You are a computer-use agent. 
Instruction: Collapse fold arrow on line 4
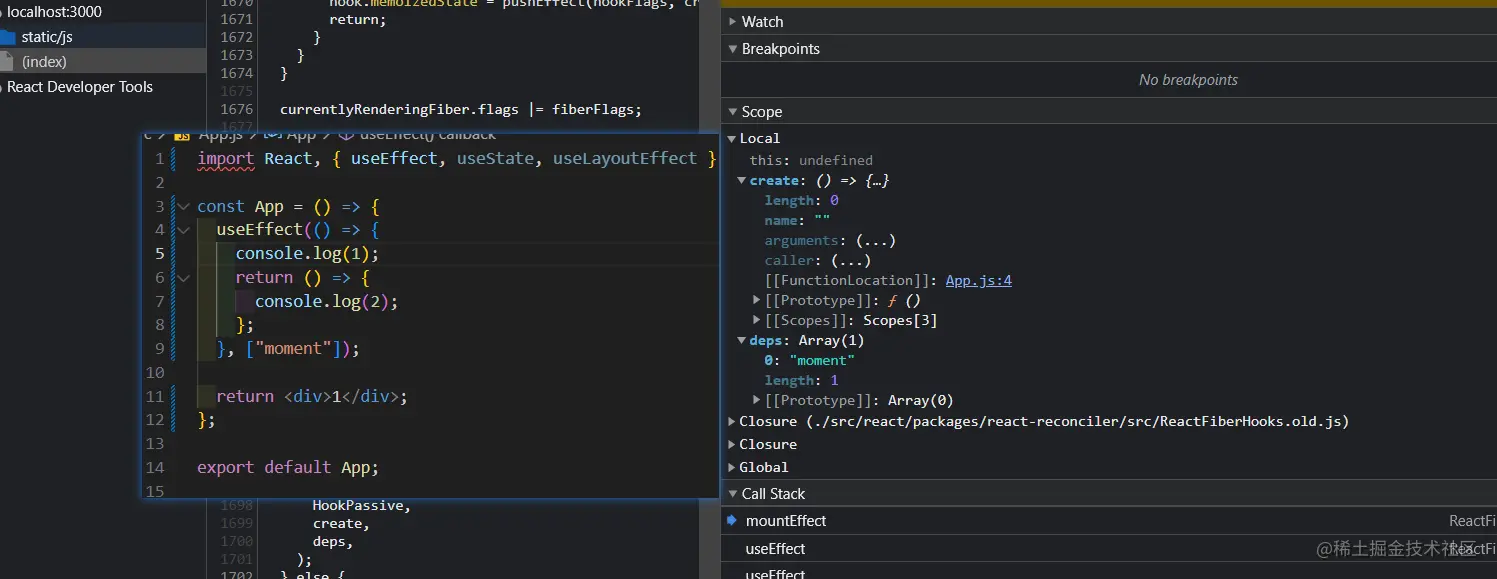point(183,230)
